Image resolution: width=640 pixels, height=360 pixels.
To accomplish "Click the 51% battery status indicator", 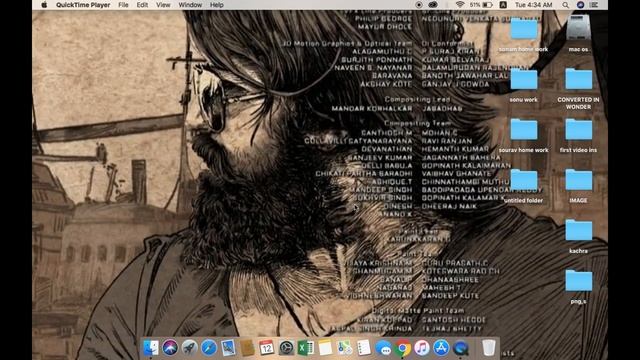I will point(481,5).
